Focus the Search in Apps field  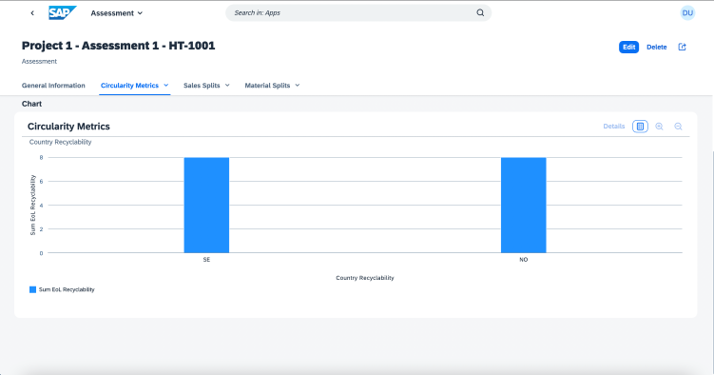click(353, 13)
